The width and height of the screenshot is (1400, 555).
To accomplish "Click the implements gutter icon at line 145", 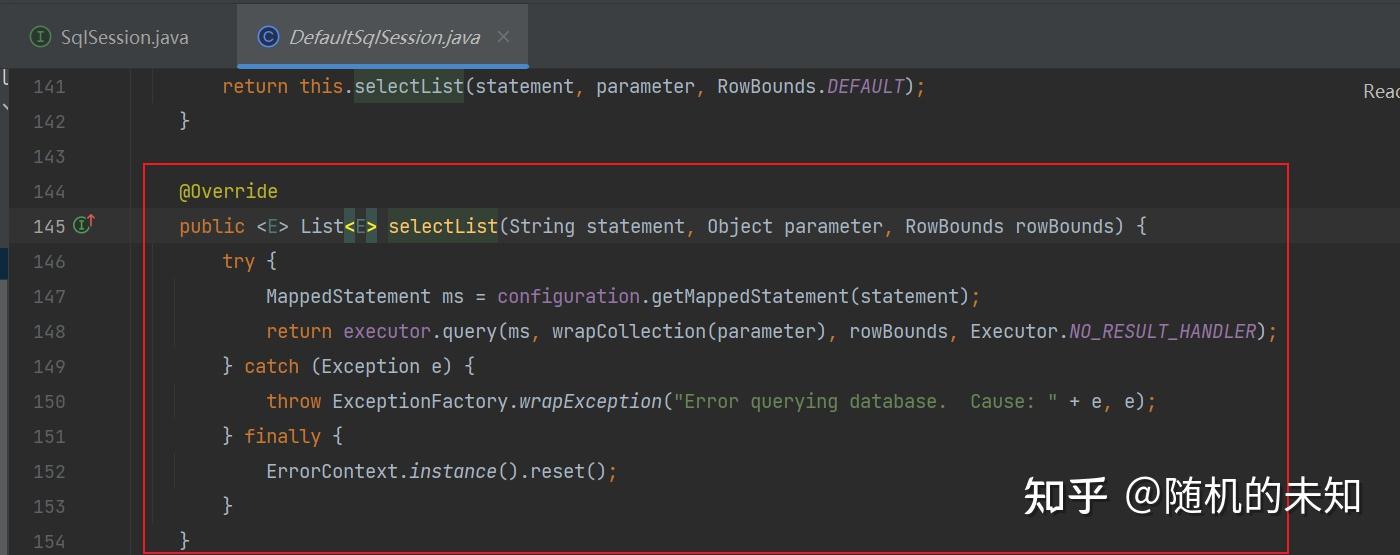I will (84, 225).
